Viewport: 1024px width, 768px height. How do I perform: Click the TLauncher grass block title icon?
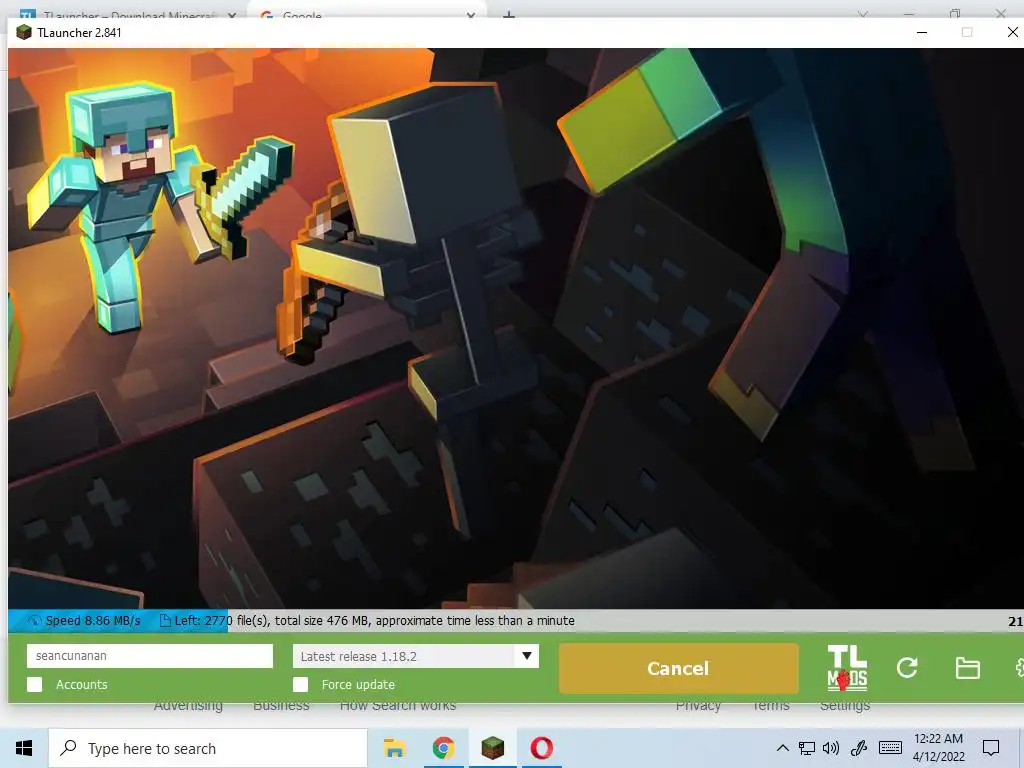click(24, 33)
